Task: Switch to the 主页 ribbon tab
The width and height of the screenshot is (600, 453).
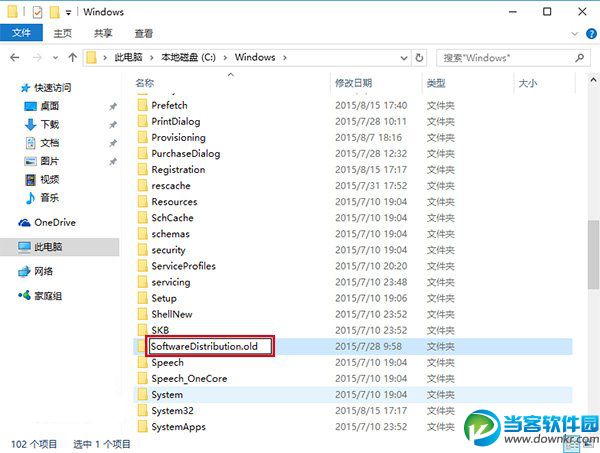Action: [x=62, y=33]
